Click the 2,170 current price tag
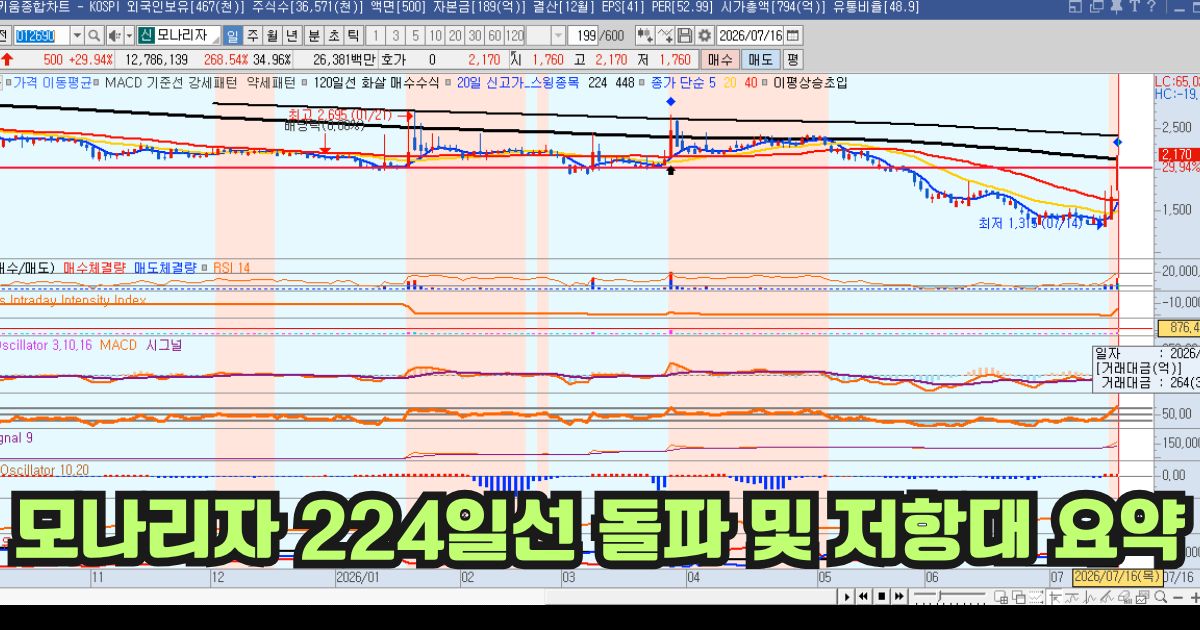The width and height of the screenshot is (1200, 630). point(1177,154)
